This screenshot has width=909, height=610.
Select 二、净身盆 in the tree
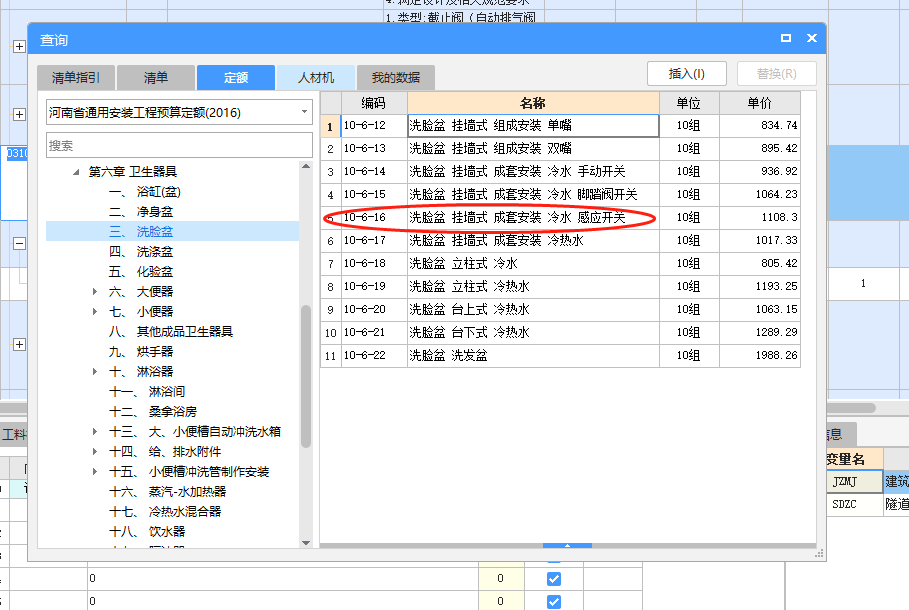[141, 212]
